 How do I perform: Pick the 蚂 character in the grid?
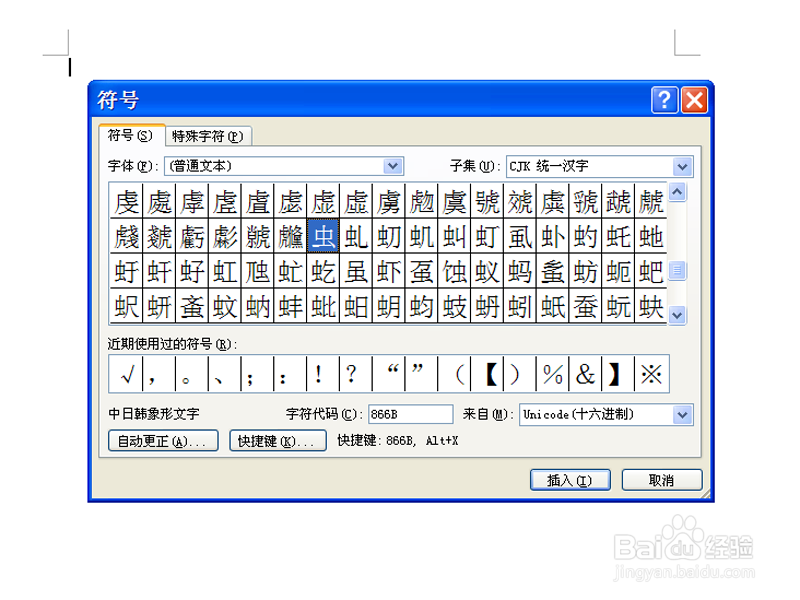click(x=519, y=271)
